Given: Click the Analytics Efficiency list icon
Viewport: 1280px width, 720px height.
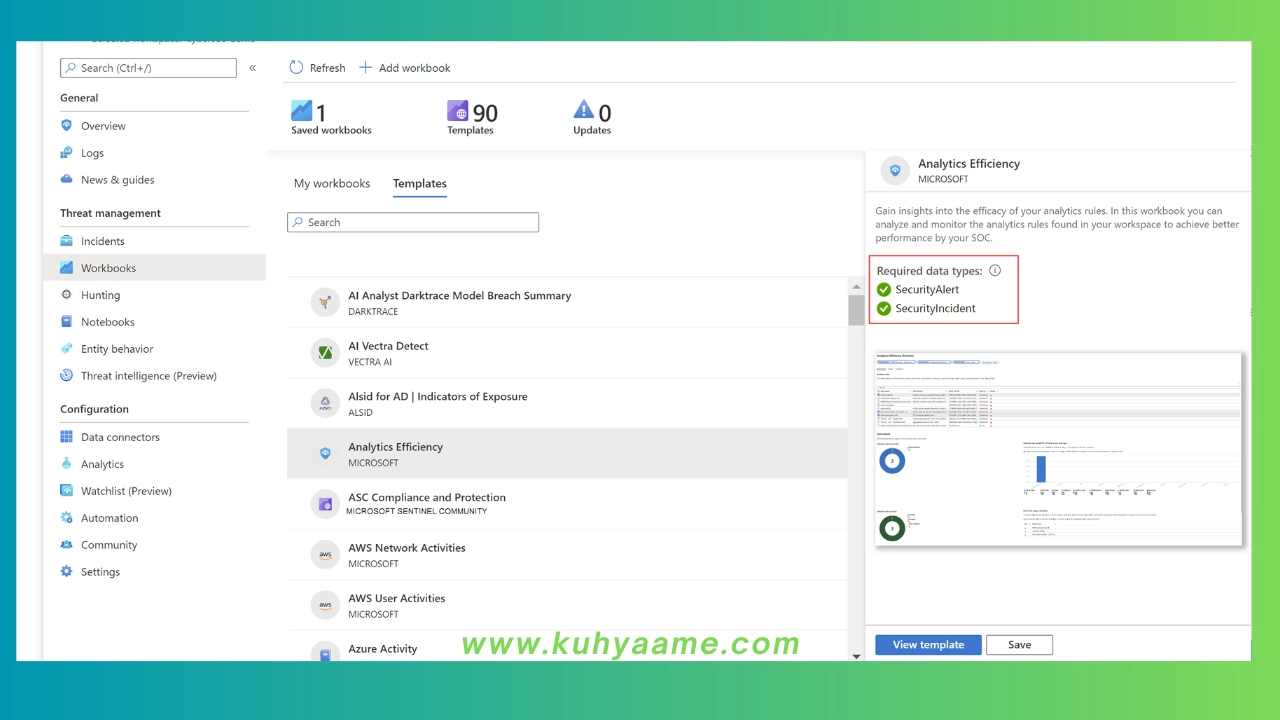Looking at the screenshot, I should [325, 453].
